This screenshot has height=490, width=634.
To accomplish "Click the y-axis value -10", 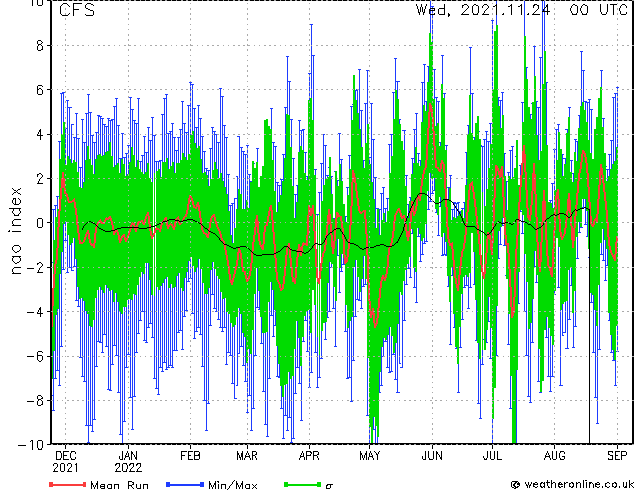I will click(x=31, y=445).
